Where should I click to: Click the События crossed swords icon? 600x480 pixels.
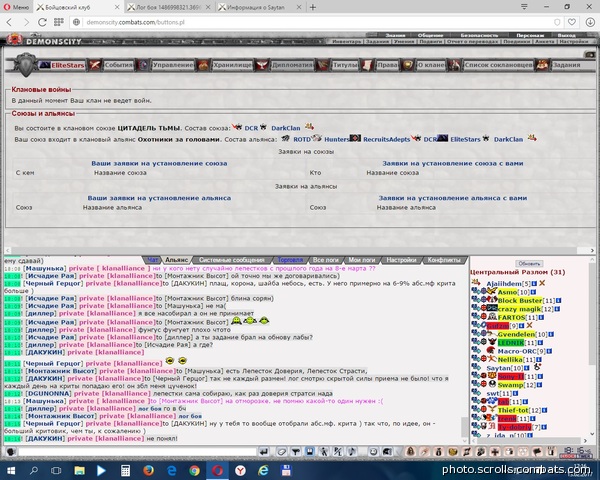tap(95, 65)
